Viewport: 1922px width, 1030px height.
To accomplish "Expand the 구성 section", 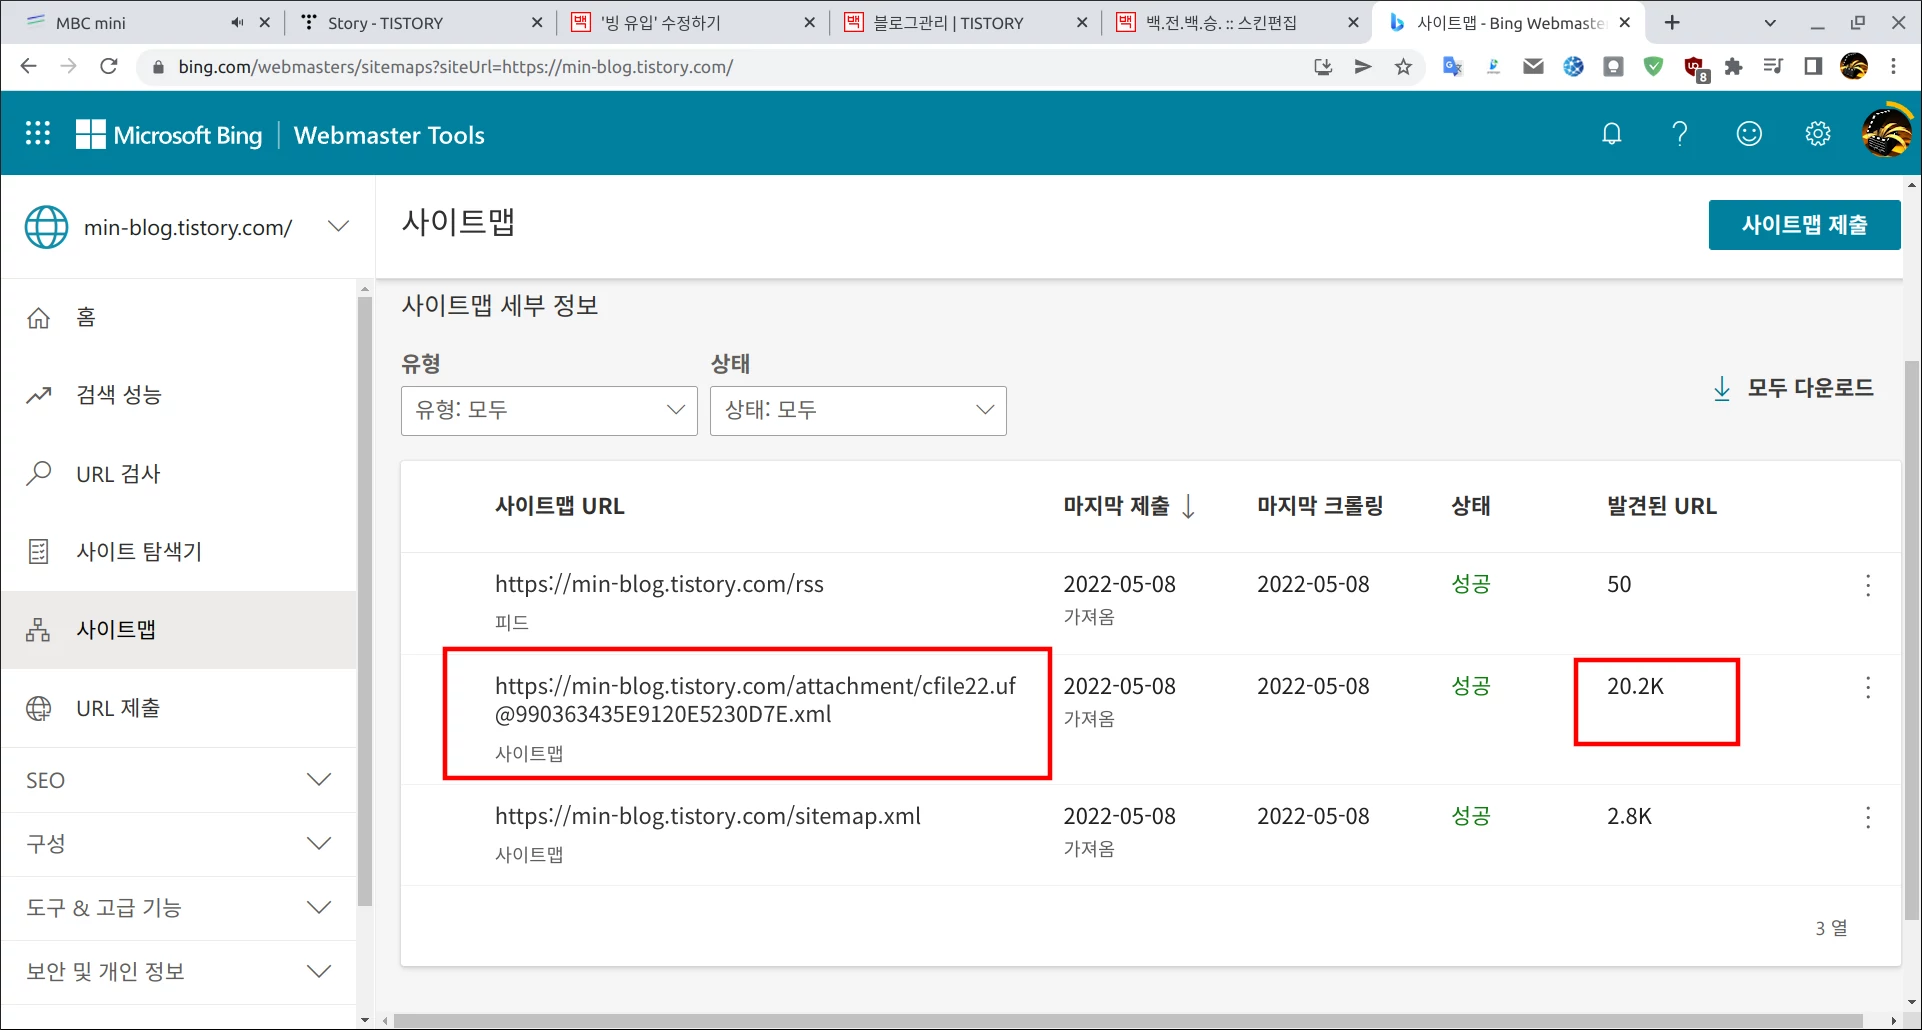I will 178,844.
